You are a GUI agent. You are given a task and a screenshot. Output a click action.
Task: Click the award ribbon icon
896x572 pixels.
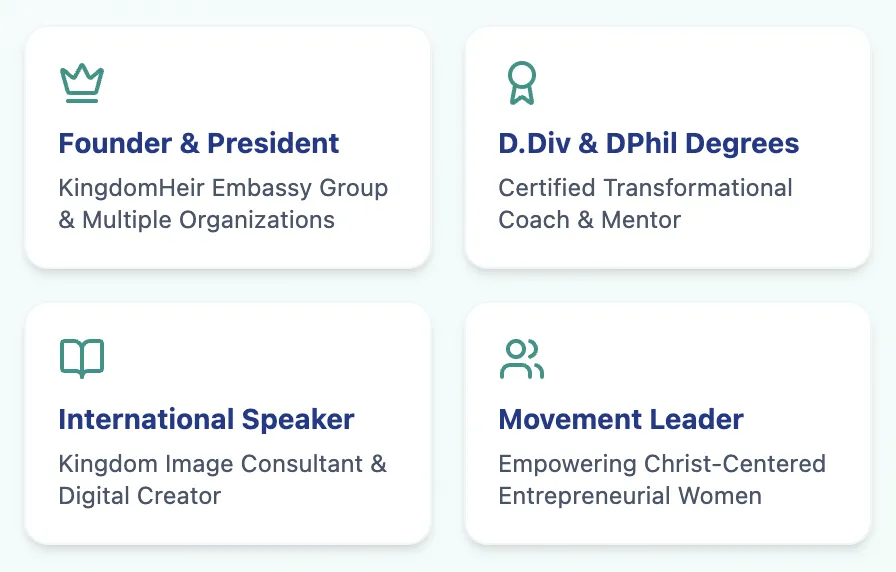[x=522, y=83]
